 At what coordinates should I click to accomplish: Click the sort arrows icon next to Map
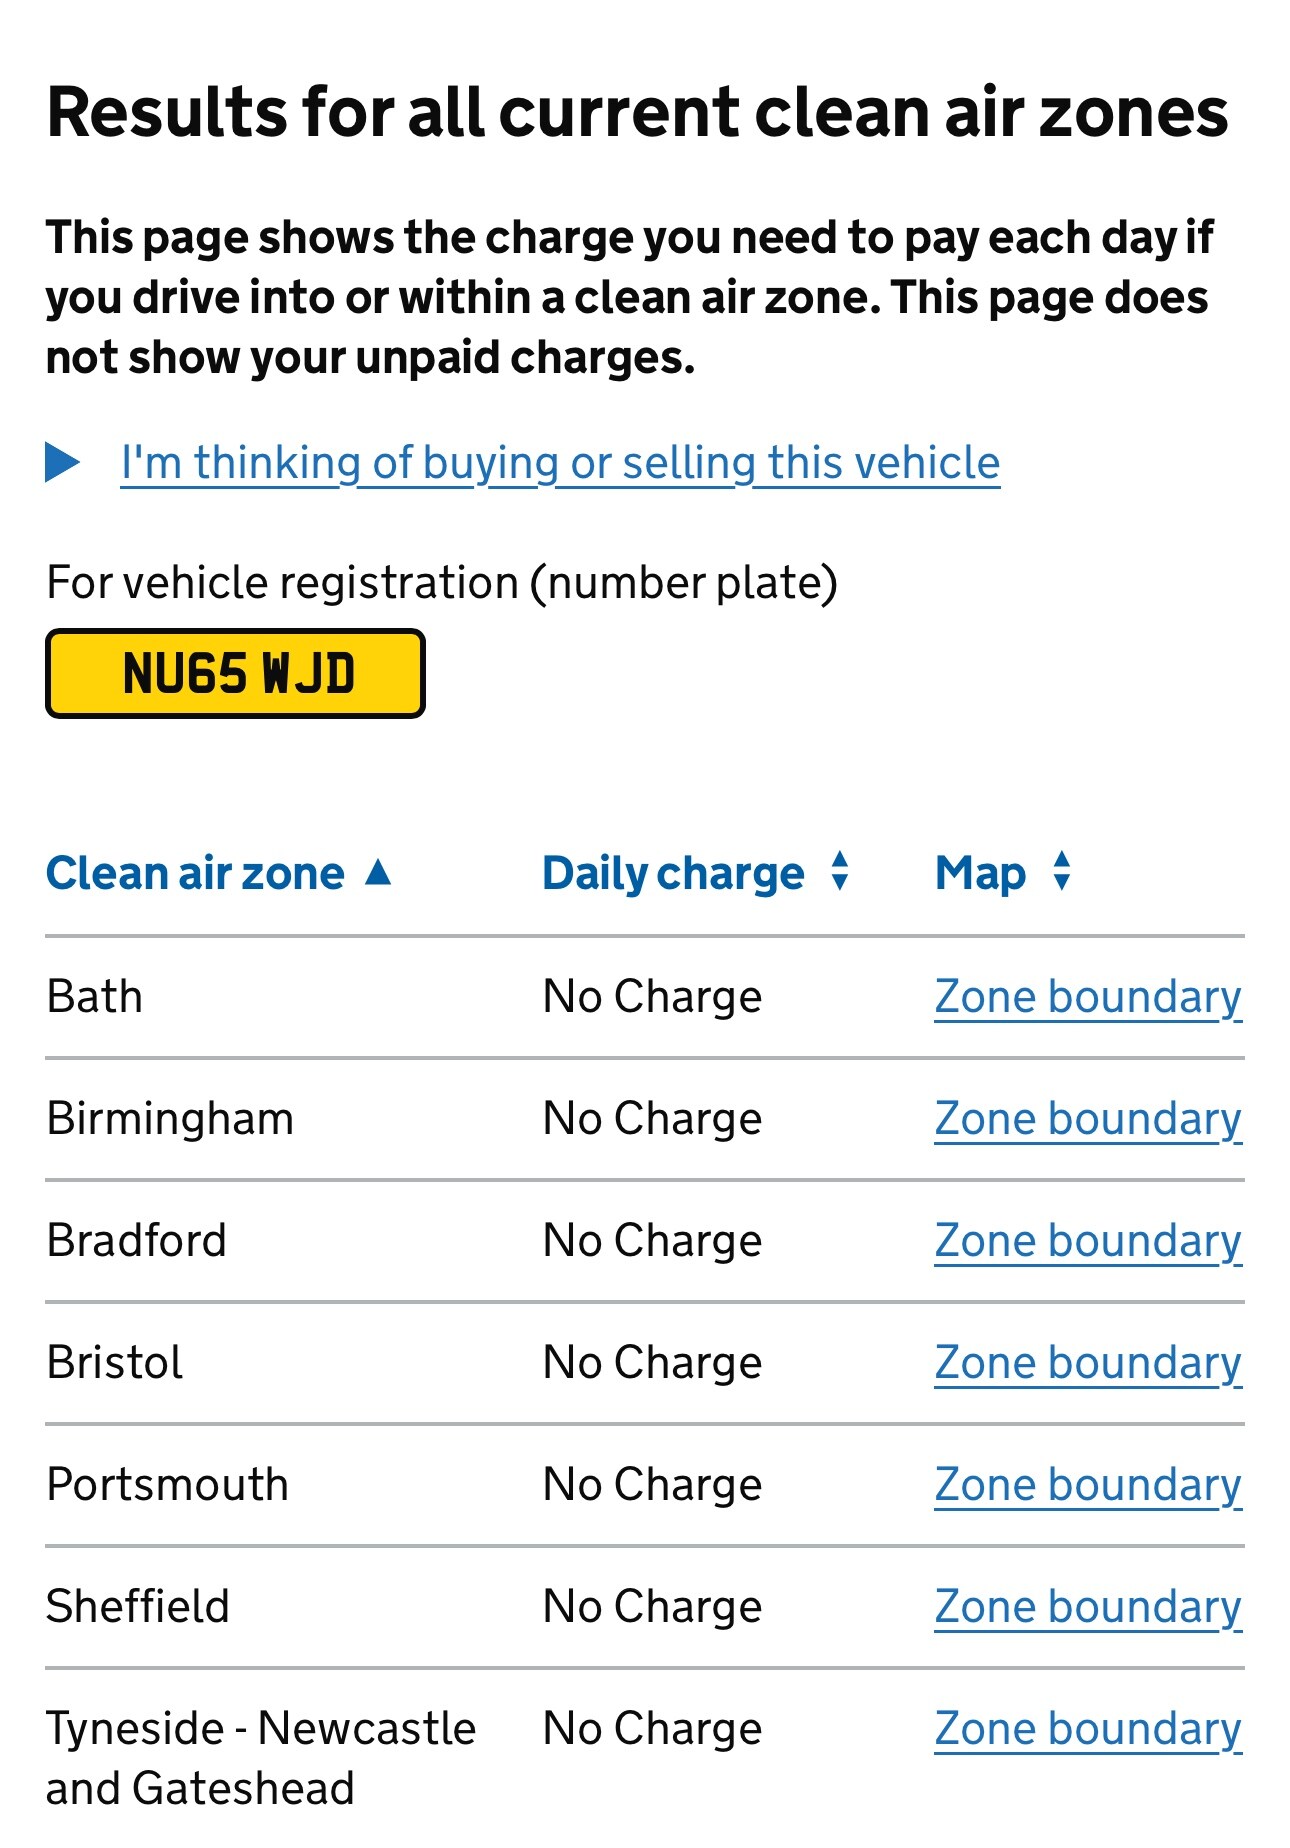click(x=1062, y=871)
